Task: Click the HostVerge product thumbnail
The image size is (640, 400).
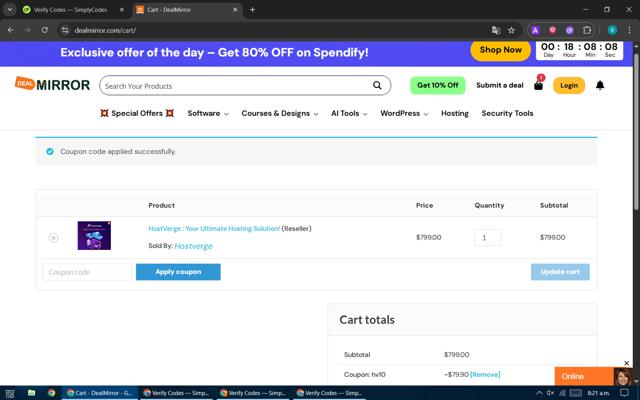Action: tap(94, 236)
